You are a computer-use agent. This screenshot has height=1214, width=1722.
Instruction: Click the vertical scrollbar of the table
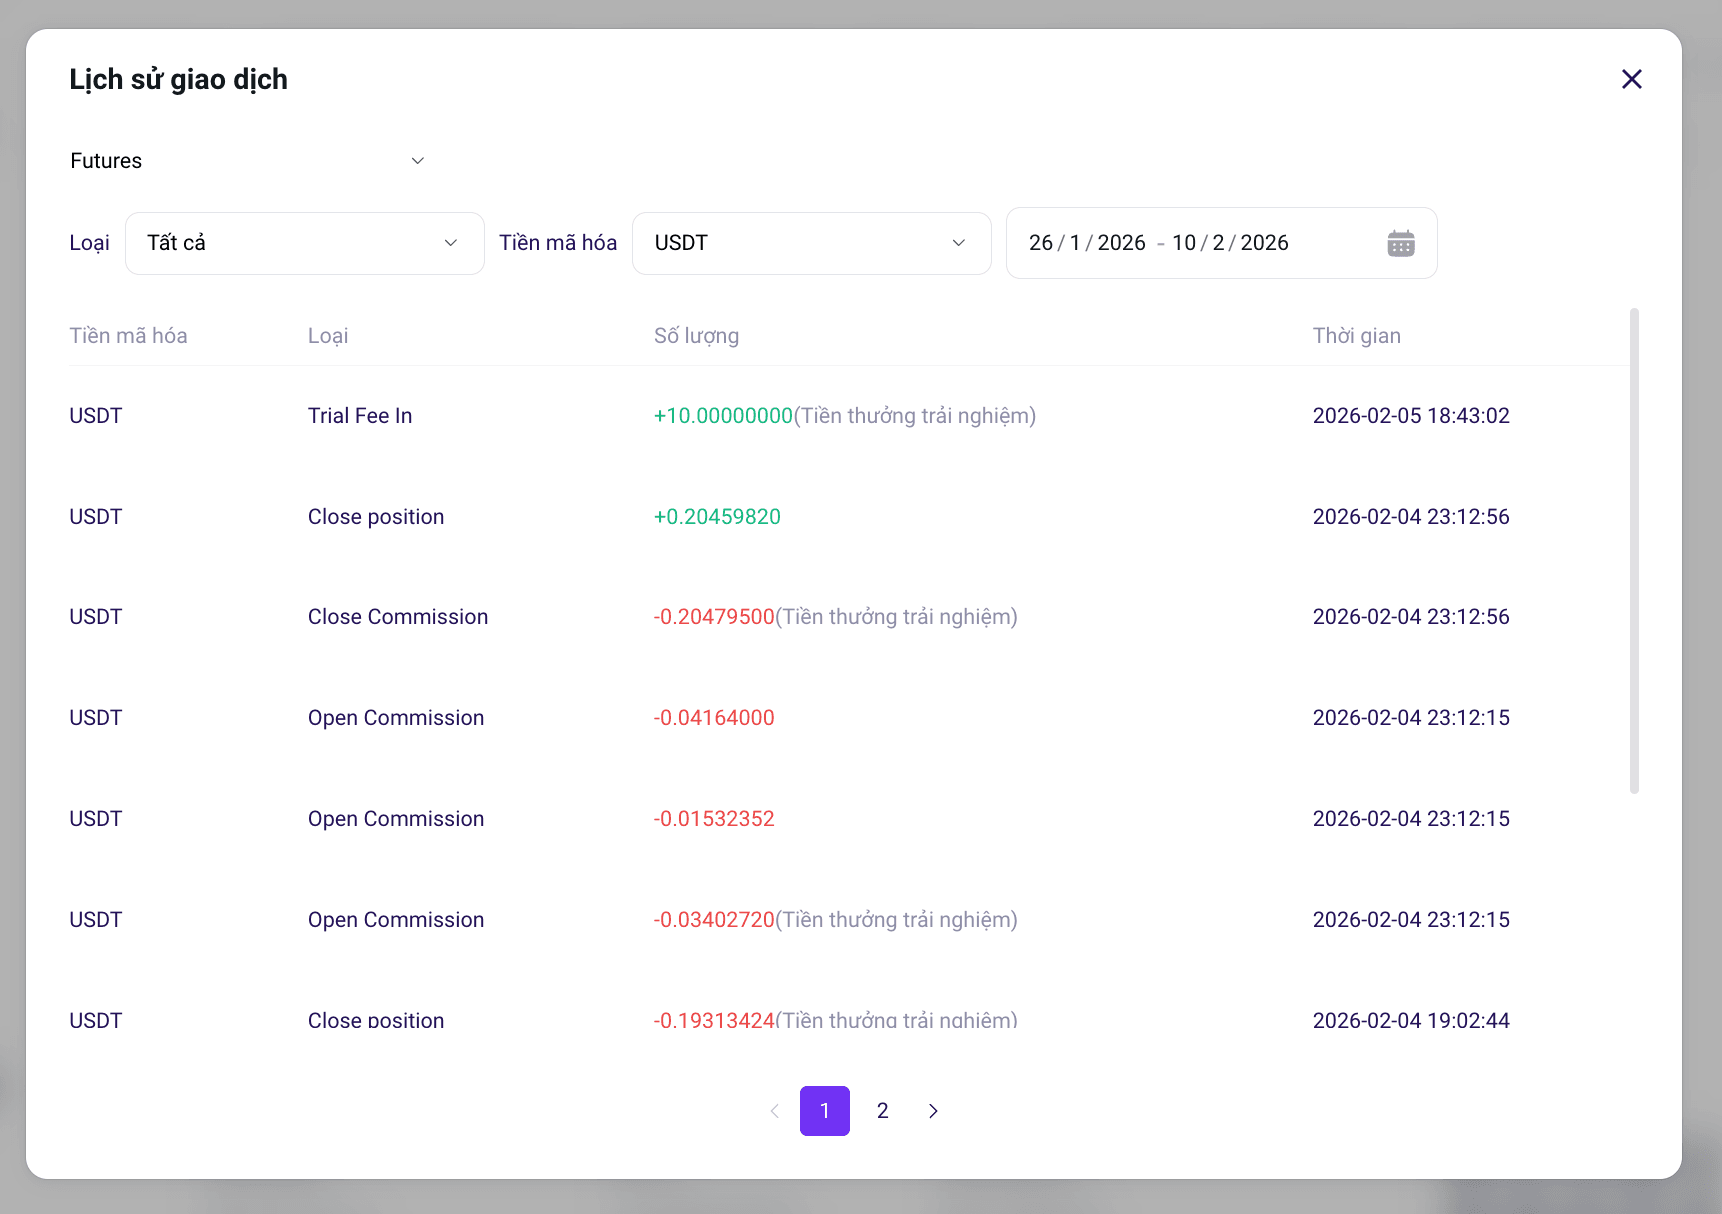click(x=1634, y=551)
